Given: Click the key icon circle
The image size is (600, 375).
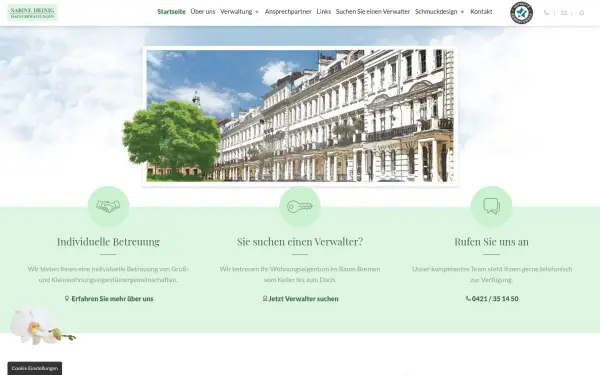Looking at the screenshot, I should (x=300, y=207).
